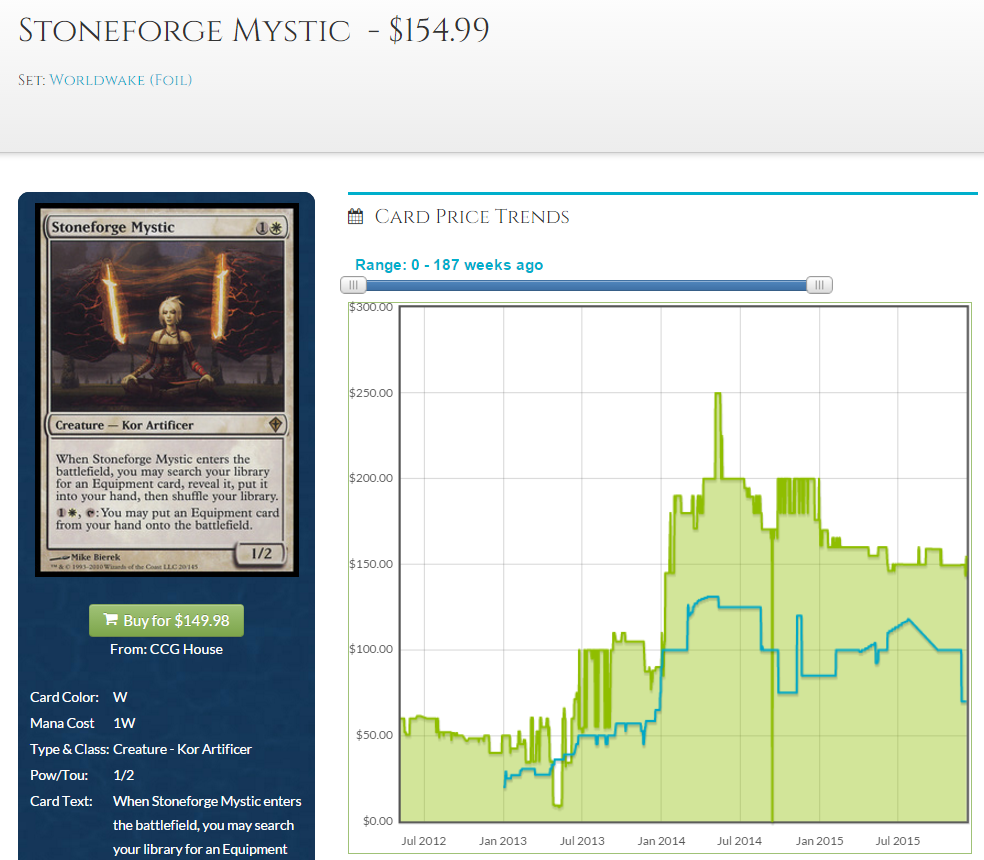
Task: Open the Worldwake (Foil) set link
Action: pos(120,80)
